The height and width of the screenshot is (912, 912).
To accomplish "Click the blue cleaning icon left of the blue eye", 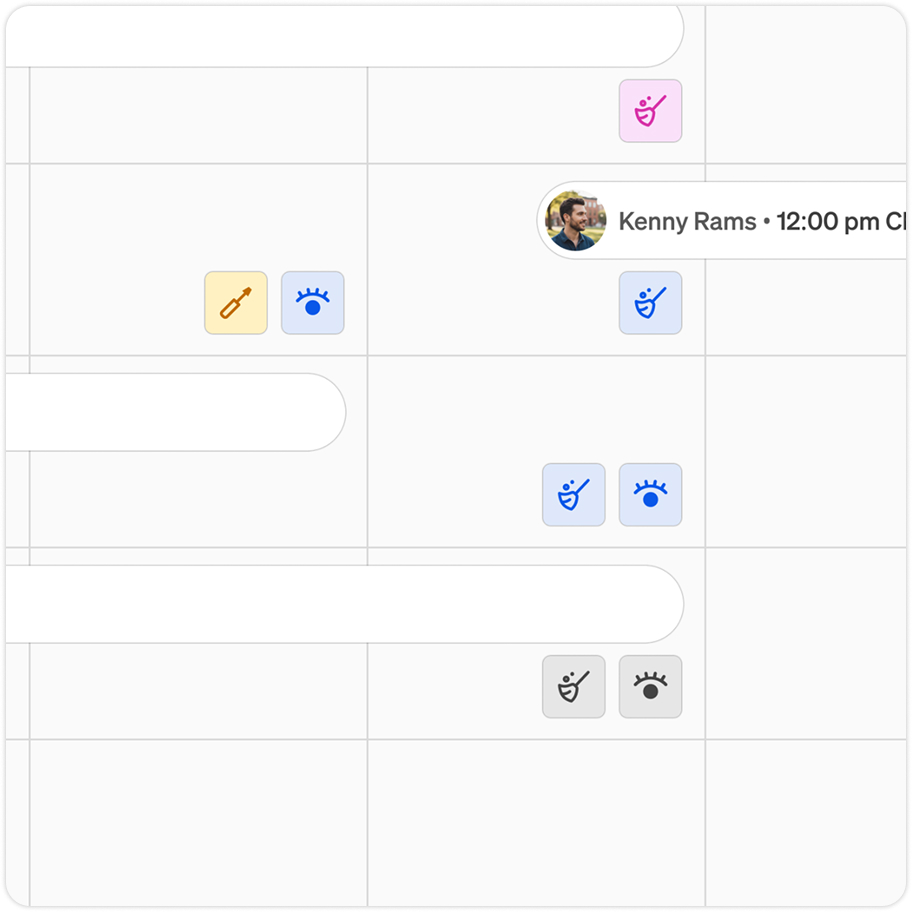I will pyautogui.click(x=573, y=495).
